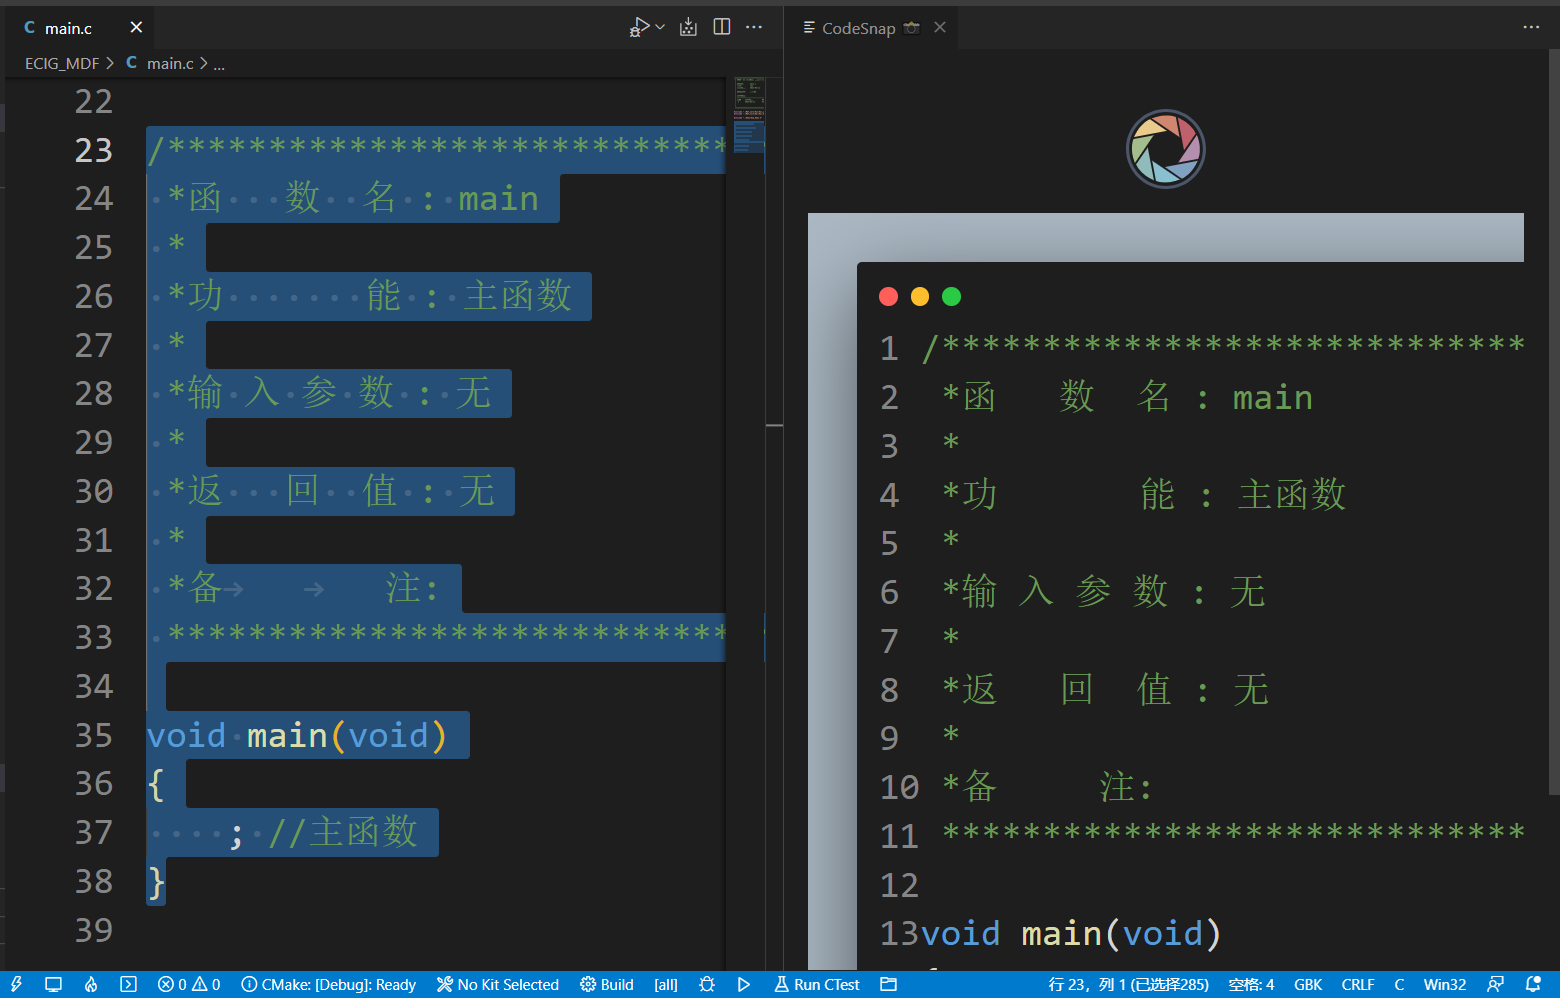Click the feedback person icon in status bar
Viewport: 1560px width, 998px height.
point(1495,984)
